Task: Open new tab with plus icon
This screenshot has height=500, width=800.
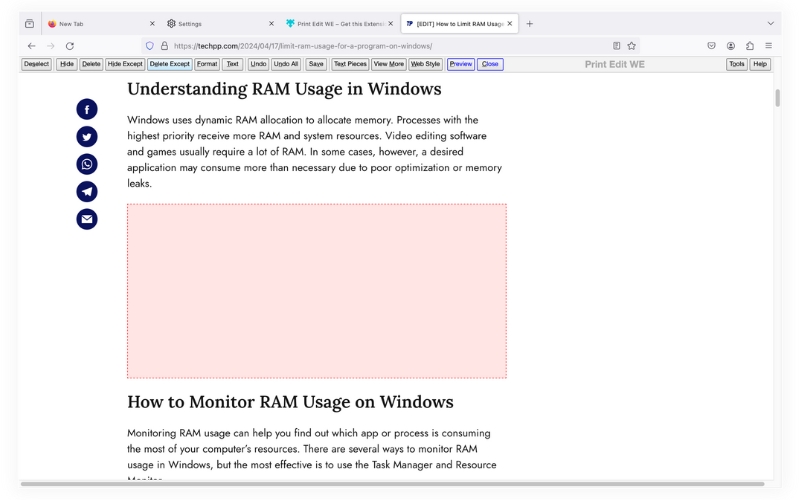Action: click(530, 24)
